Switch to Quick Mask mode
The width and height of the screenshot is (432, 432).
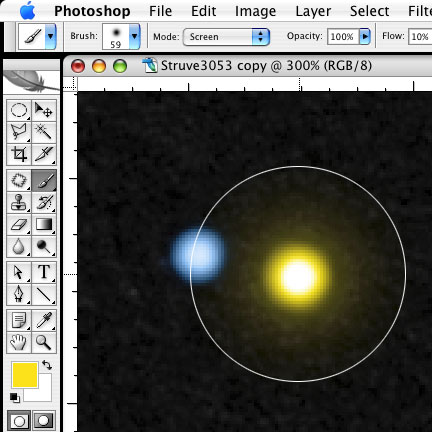pyautogui.click(x=44, y=420)
